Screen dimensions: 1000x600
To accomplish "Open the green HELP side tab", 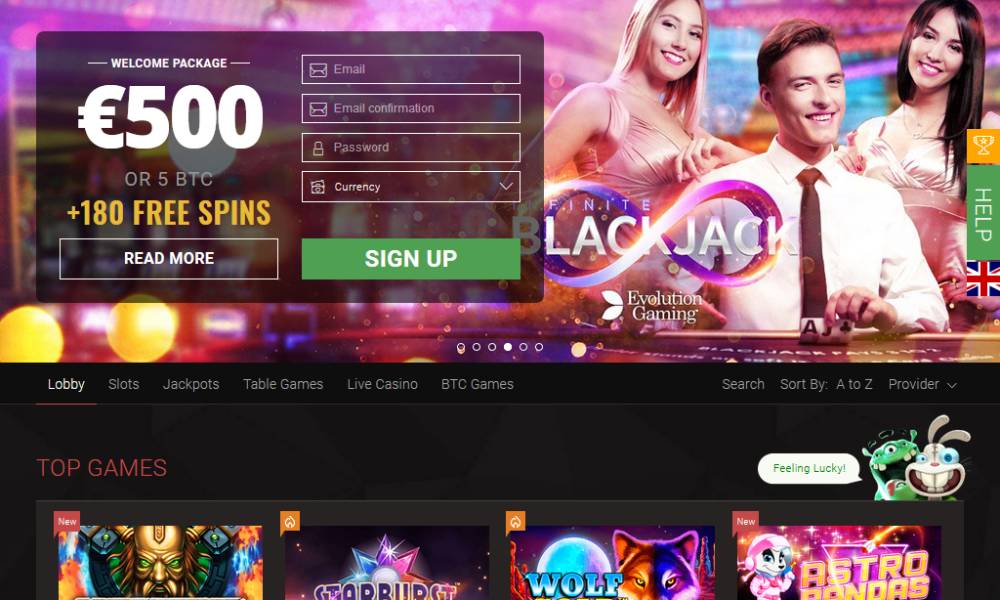I will (983, 212).
